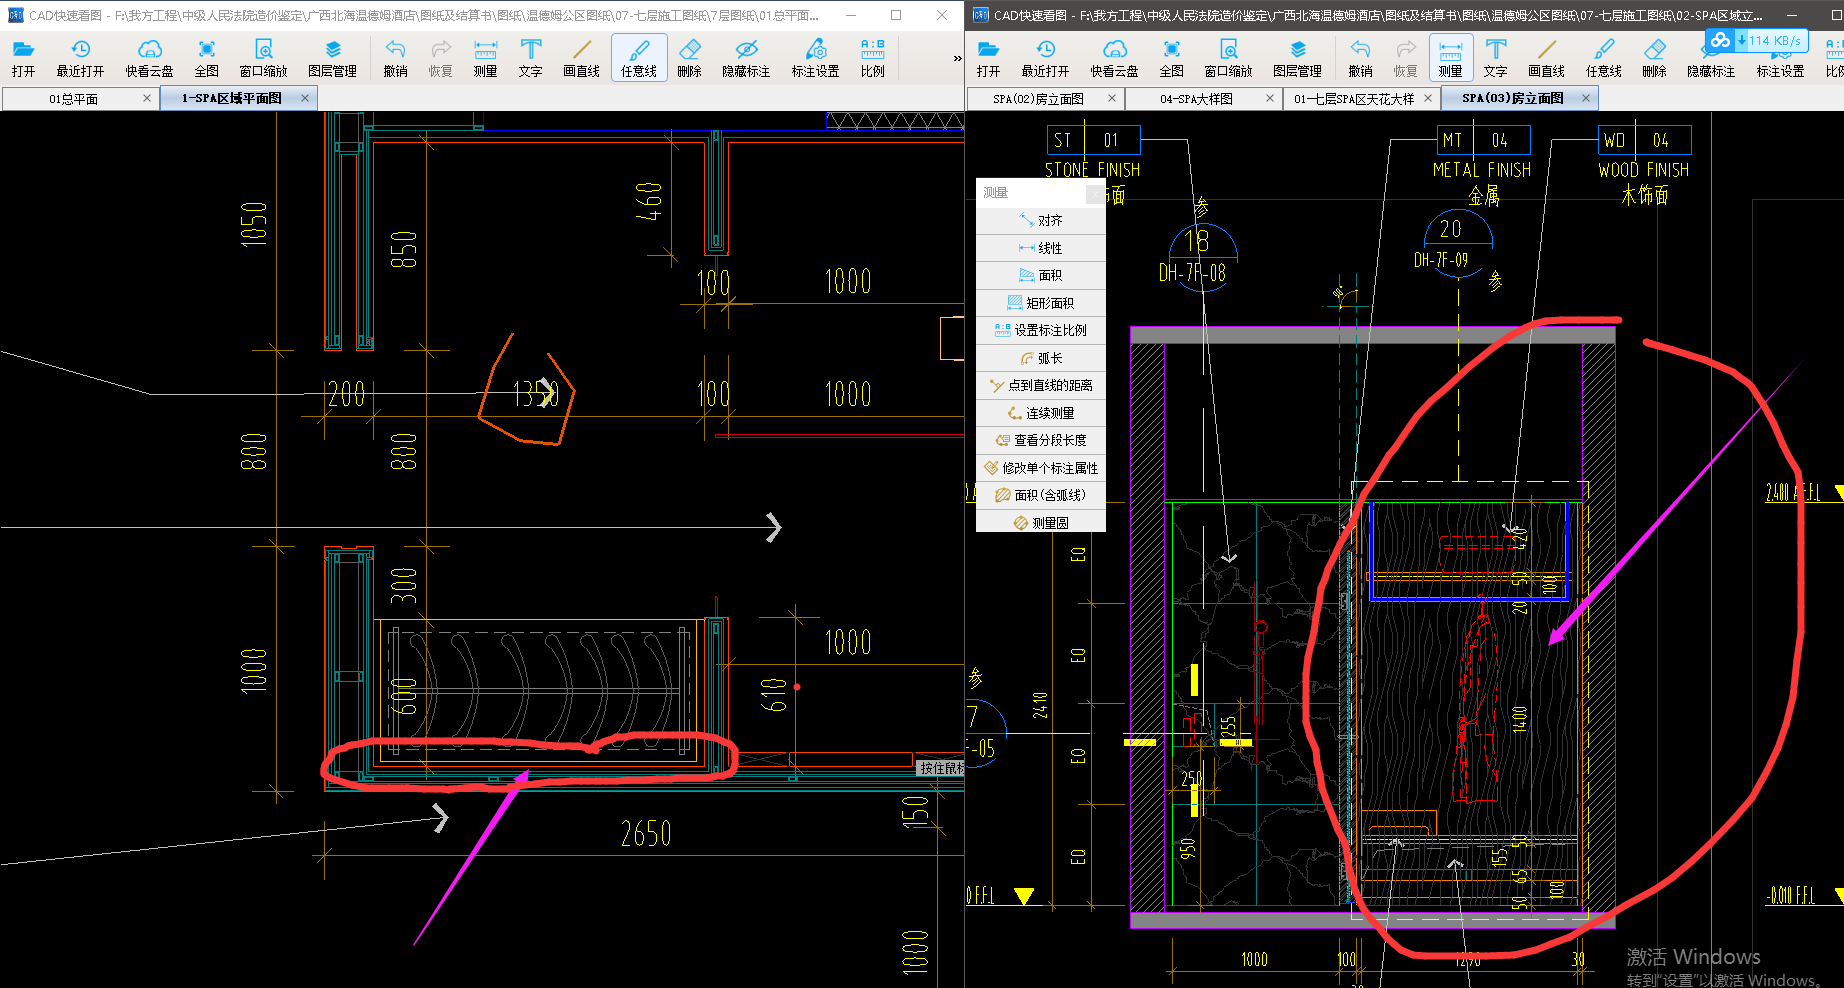The height and width of the screenshot is (988, 1844).
Task: Click 恢复 in right window toolbar
Action: (1405, 58)
